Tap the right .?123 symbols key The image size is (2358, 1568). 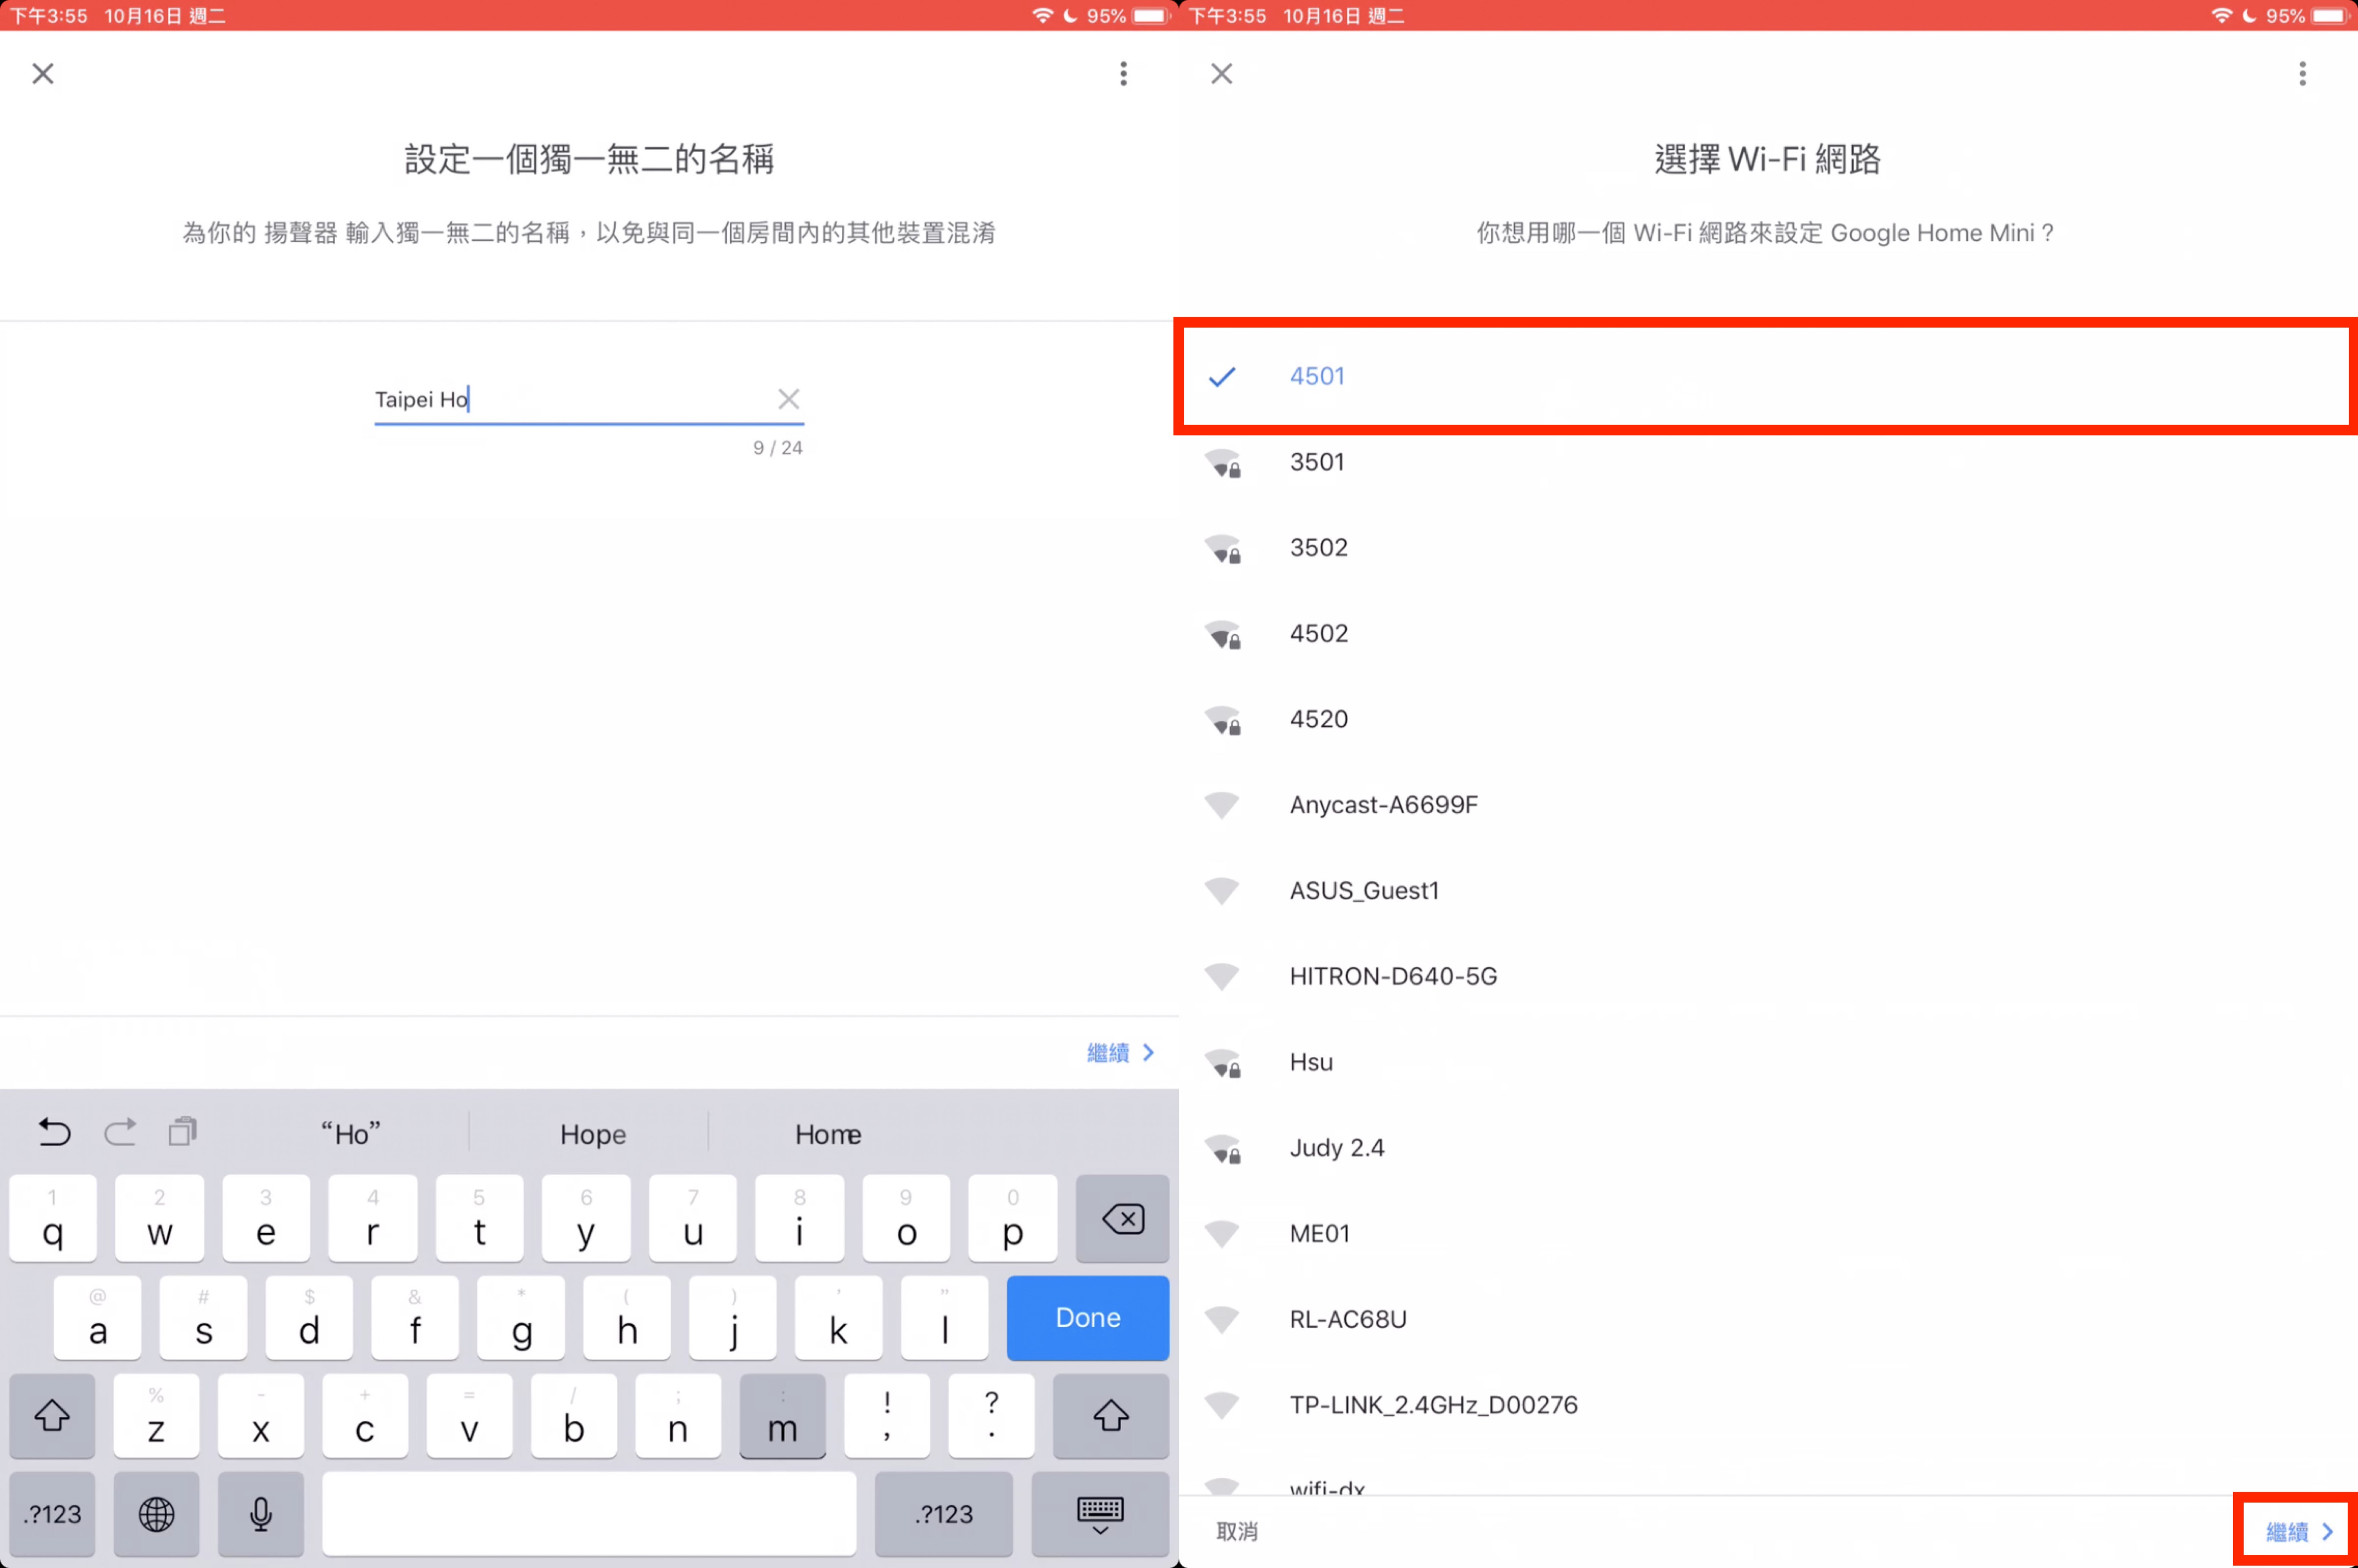pyautogui.click(x=944, y=1514)
